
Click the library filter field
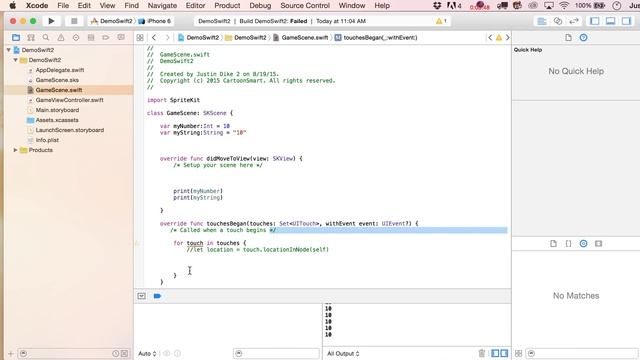582,353
